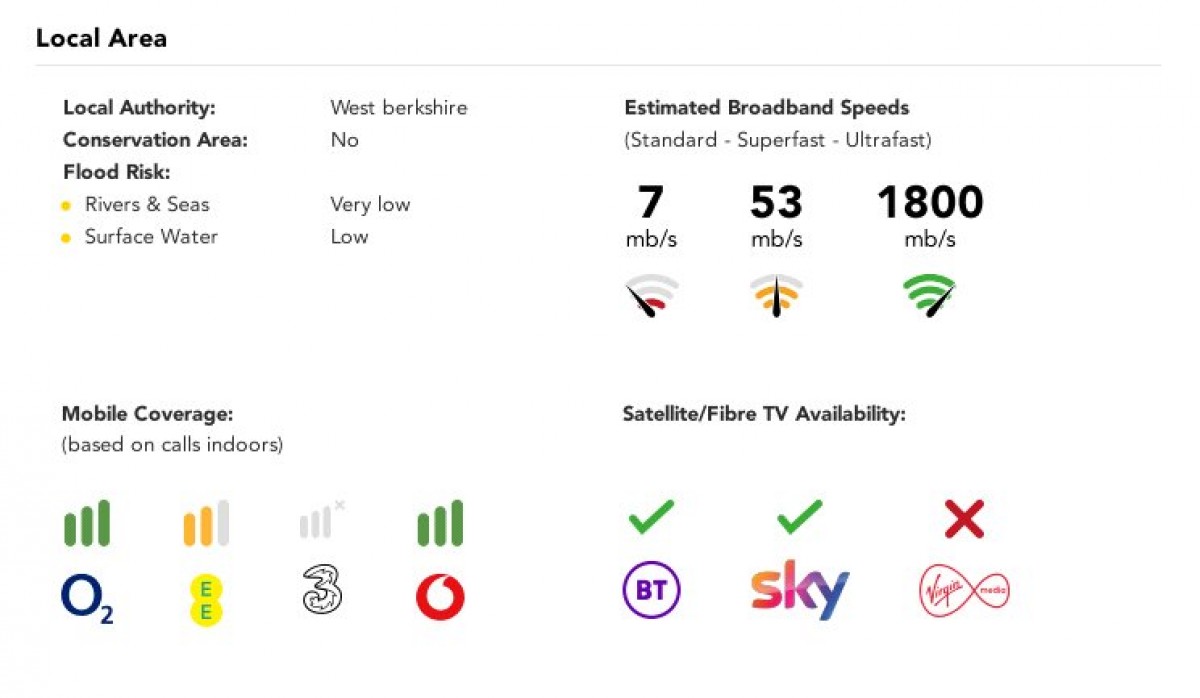
Task: Click the Vodafone green signal bars
Action: pyautogui.click(x=440, y=523)
